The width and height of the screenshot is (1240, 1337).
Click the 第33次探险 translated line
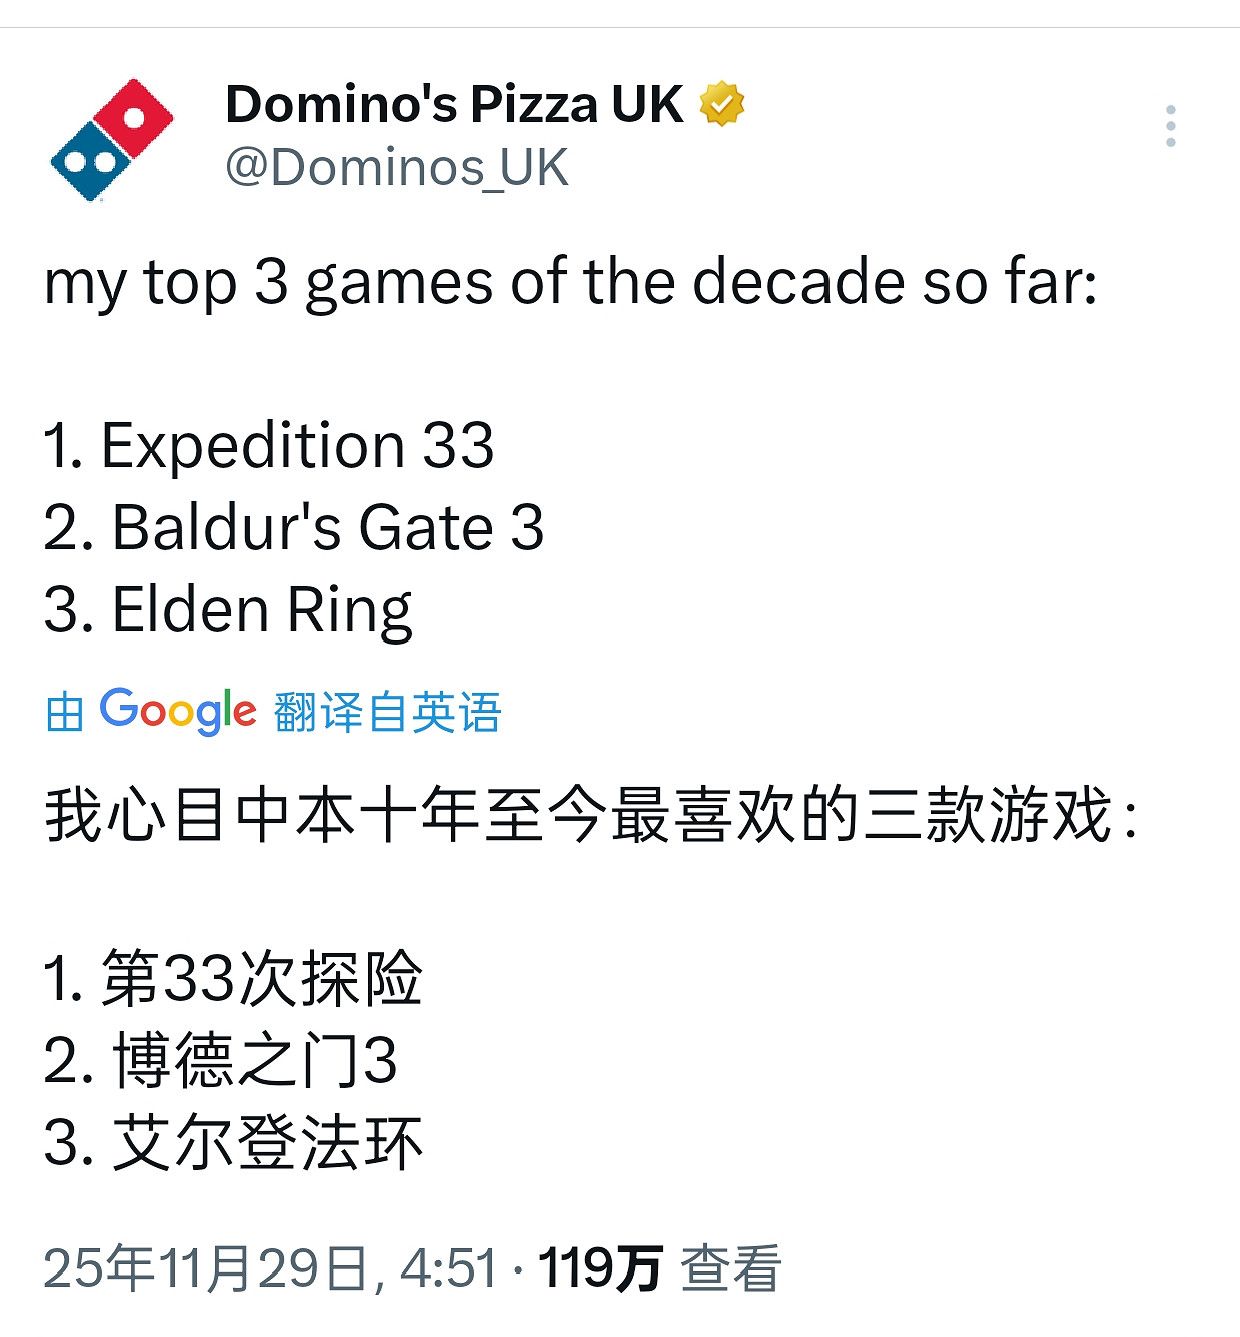pyautogui.click(x=233, y=978)
